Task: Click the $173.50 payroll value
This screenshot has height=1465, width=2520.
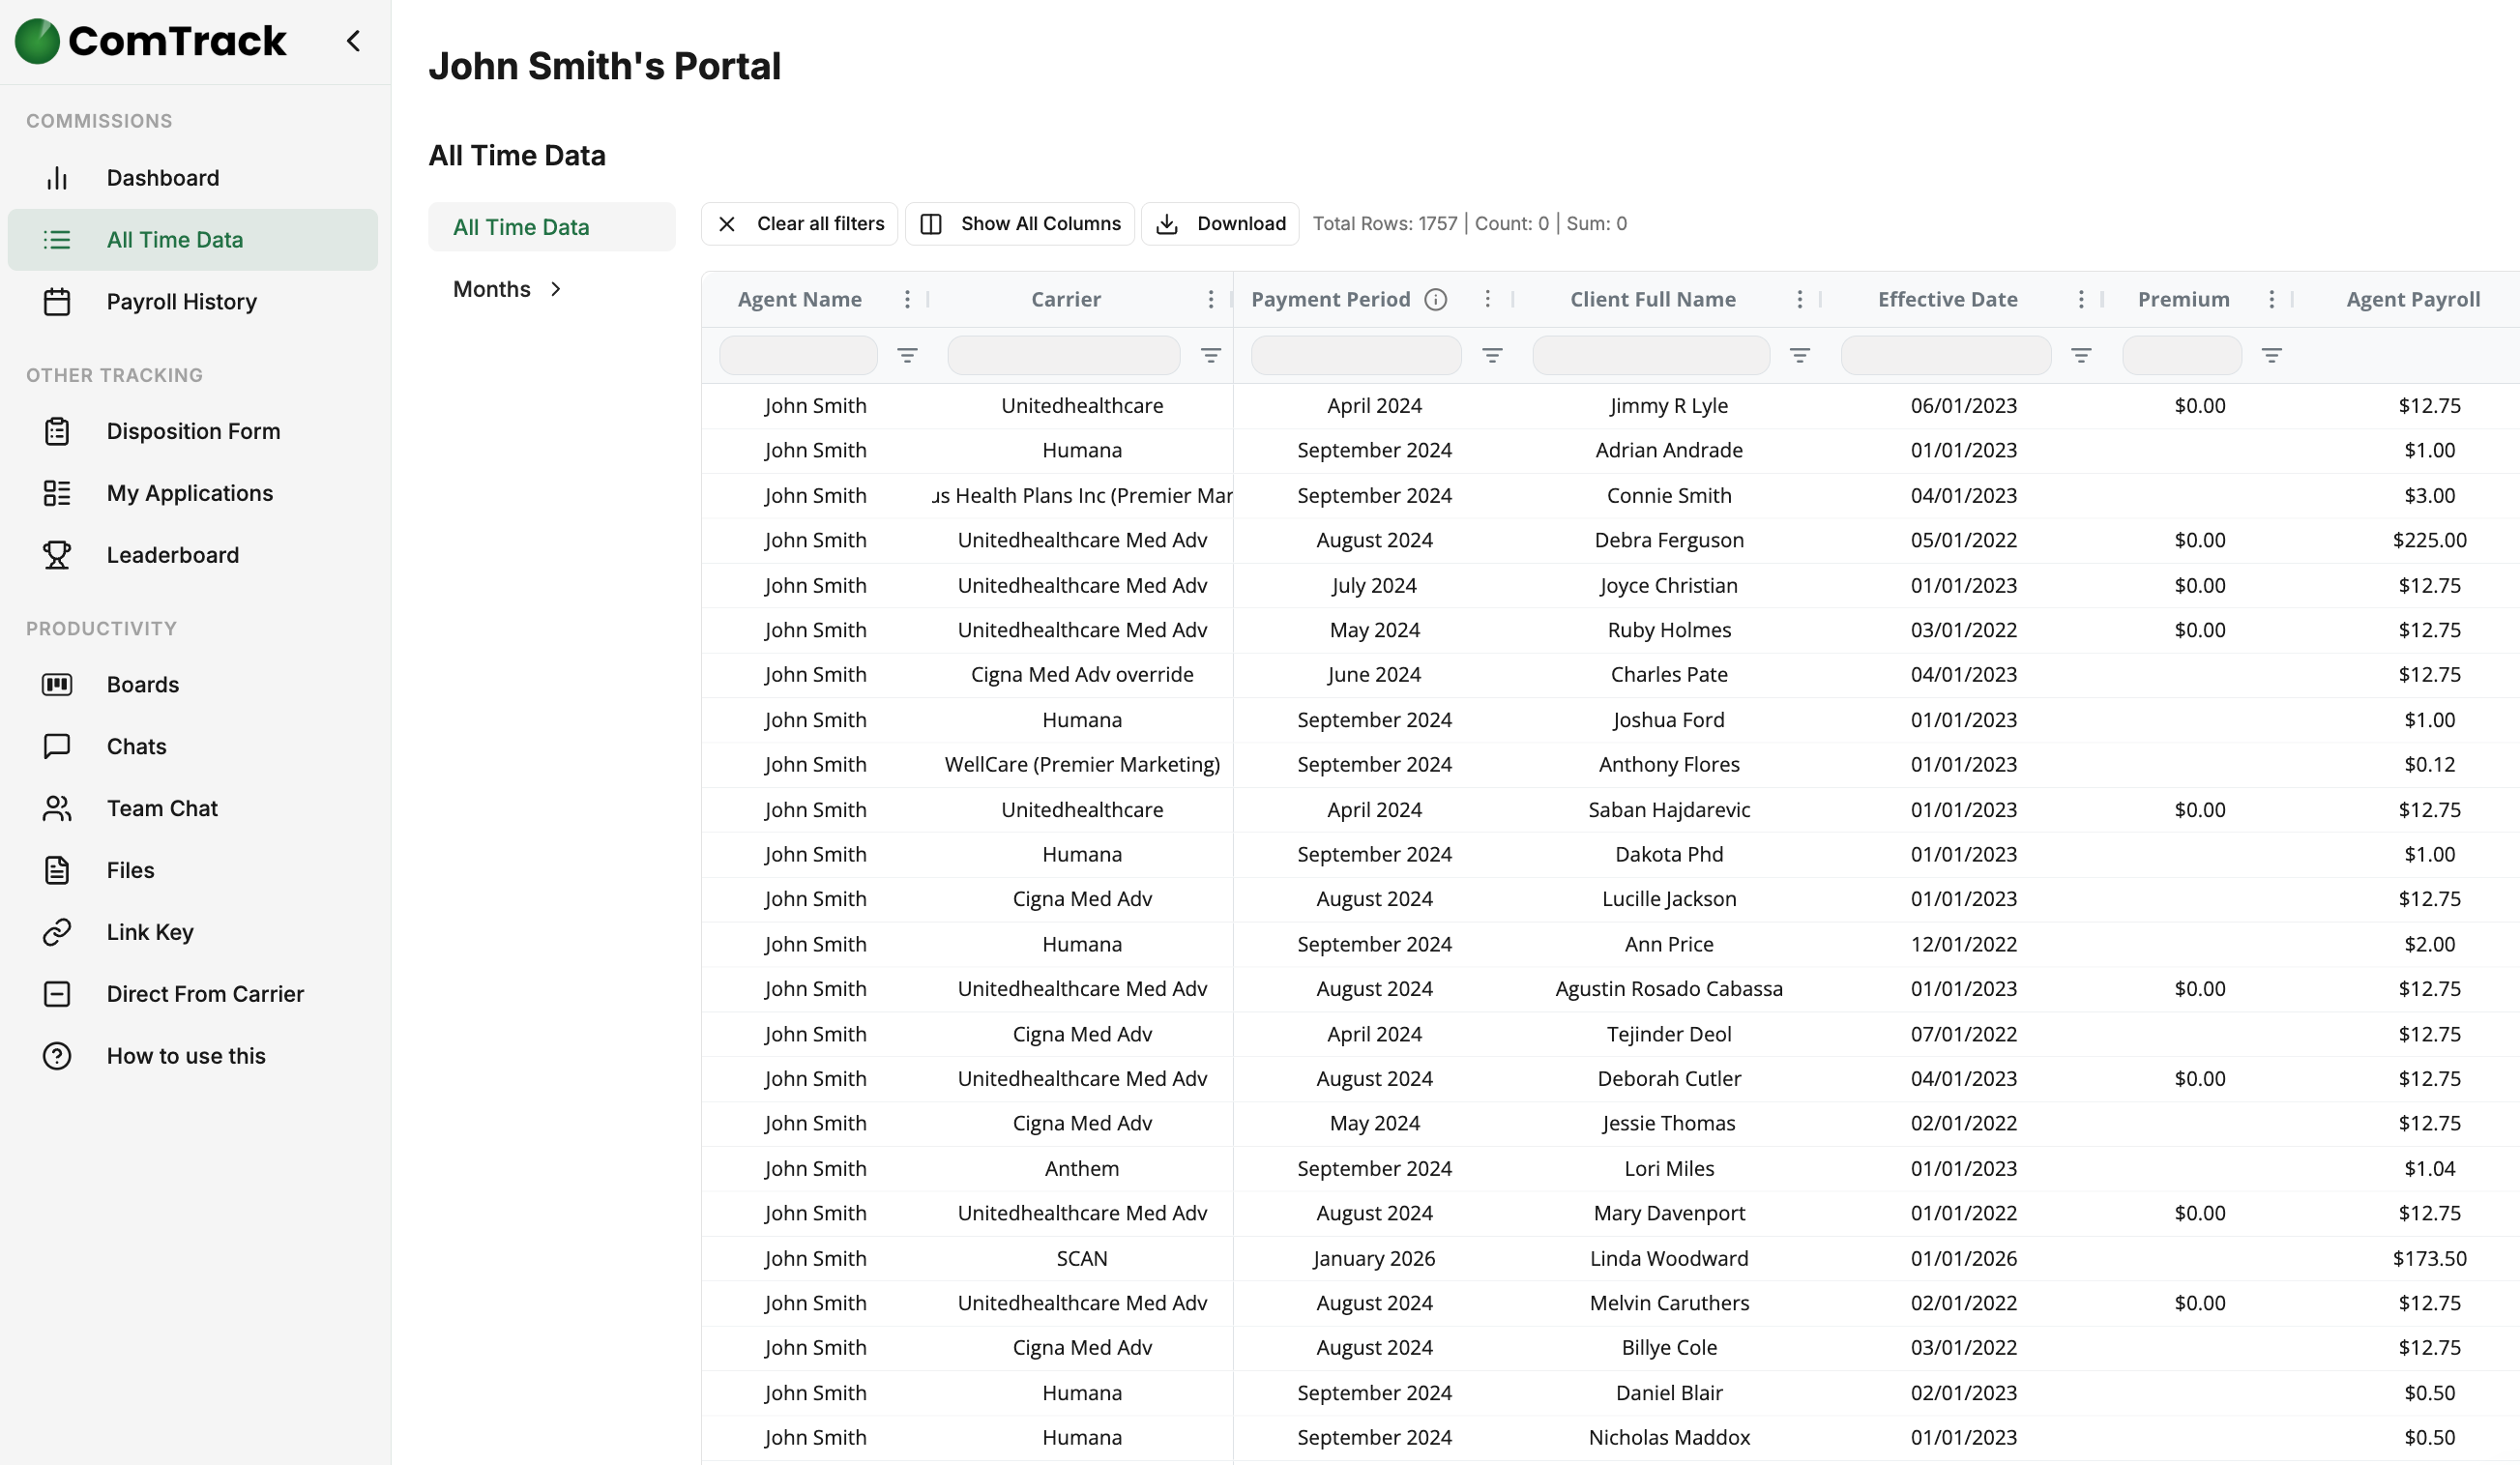Action: click(2429, 1259)
